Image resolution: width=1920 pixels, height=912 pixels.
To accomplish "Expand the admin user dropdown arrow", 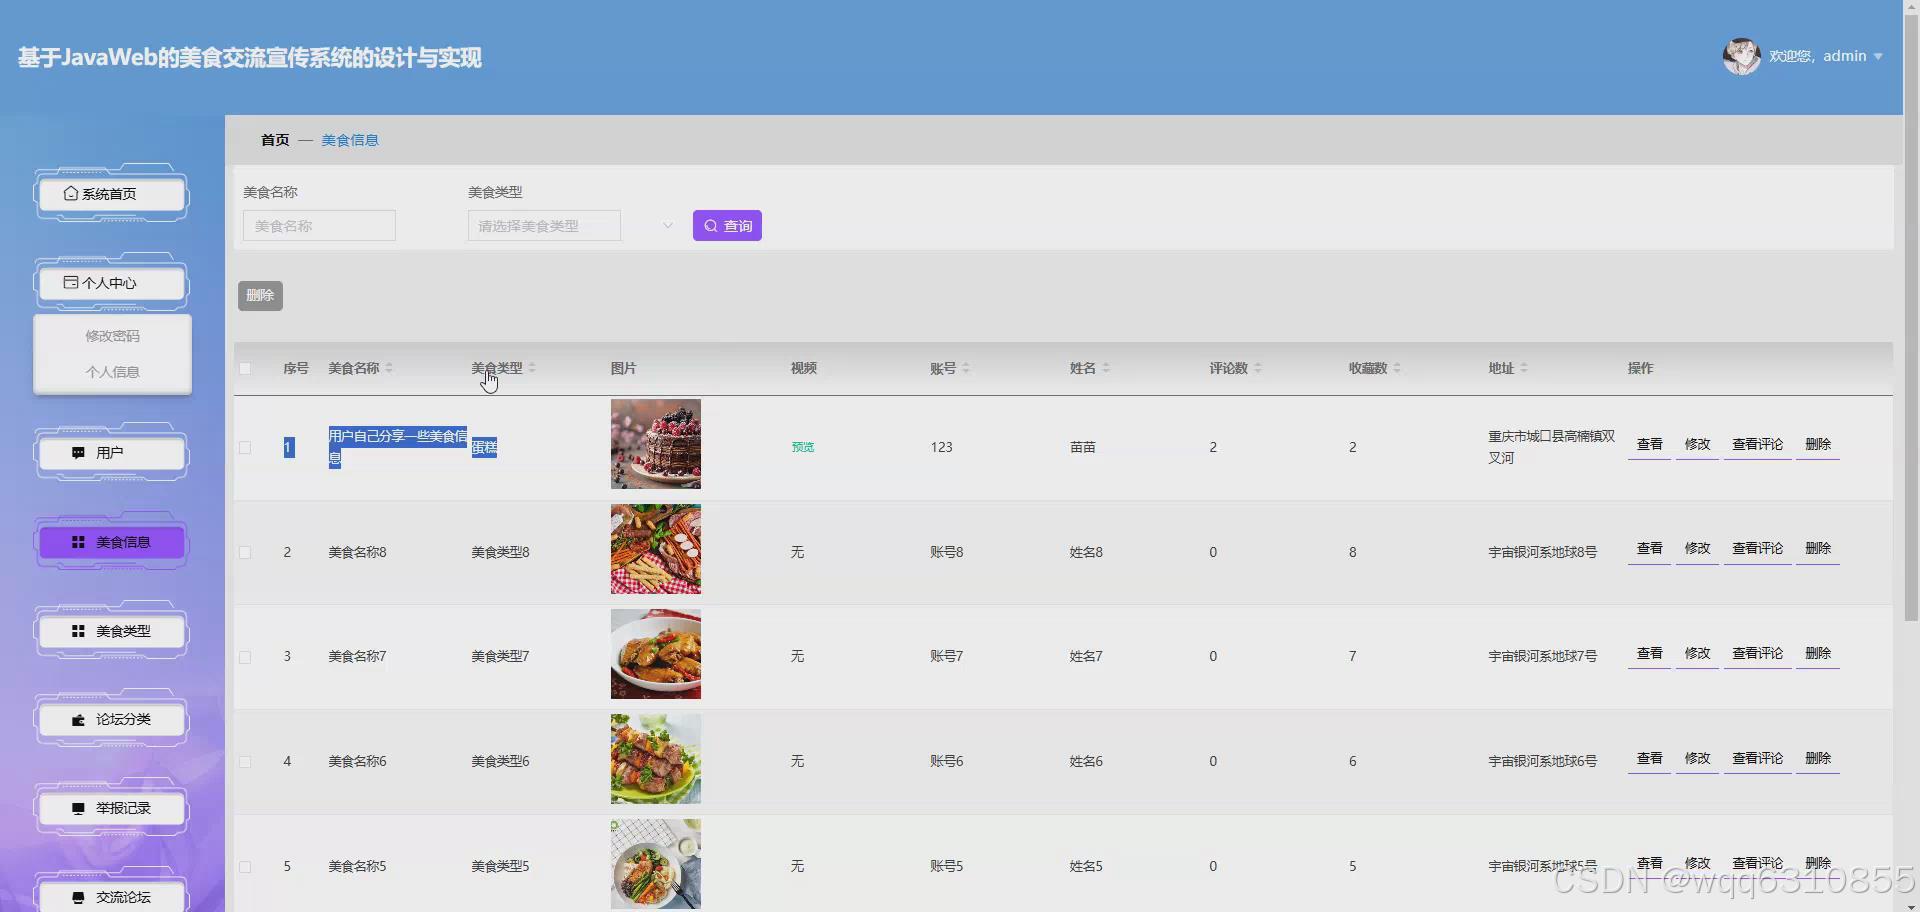I will click(1878, 57).
